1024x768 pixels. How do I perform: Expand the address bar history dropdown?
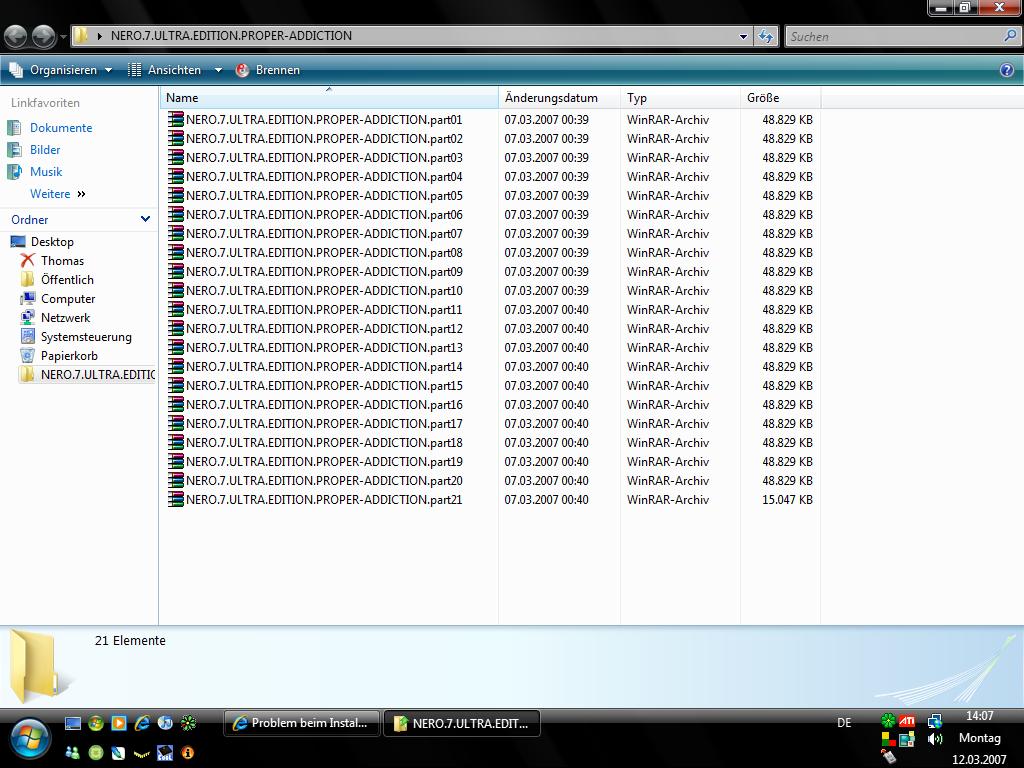pyautogui.click(x=743, y=37)
